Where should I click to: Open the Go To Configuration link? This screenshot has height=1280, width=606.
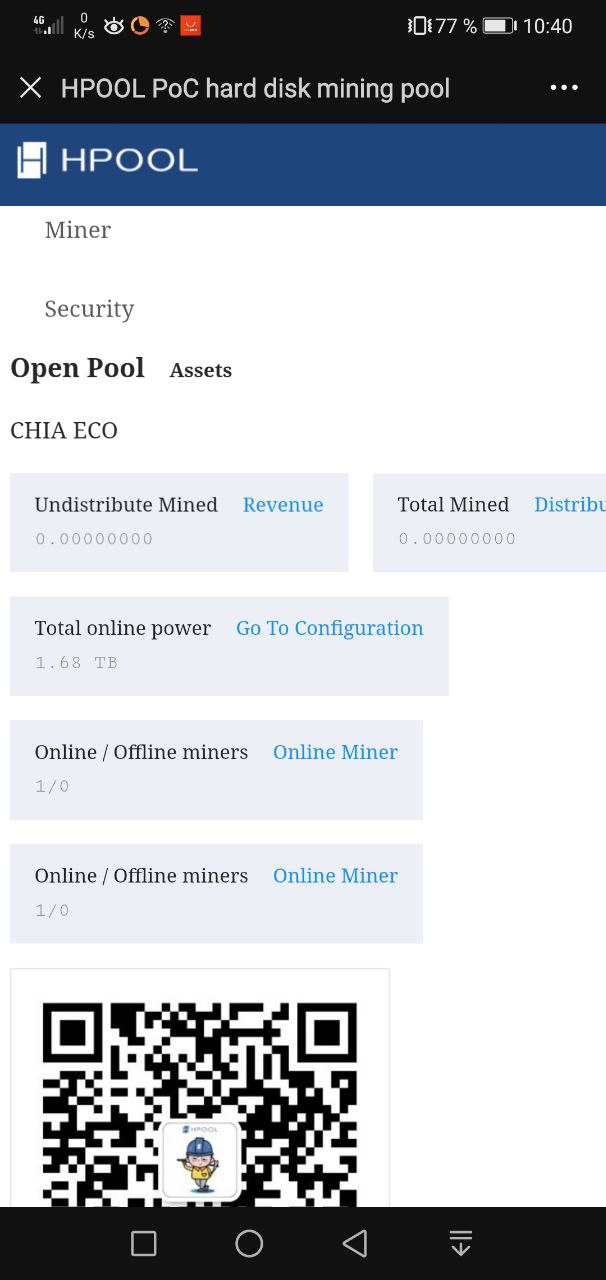coord(329,628)
